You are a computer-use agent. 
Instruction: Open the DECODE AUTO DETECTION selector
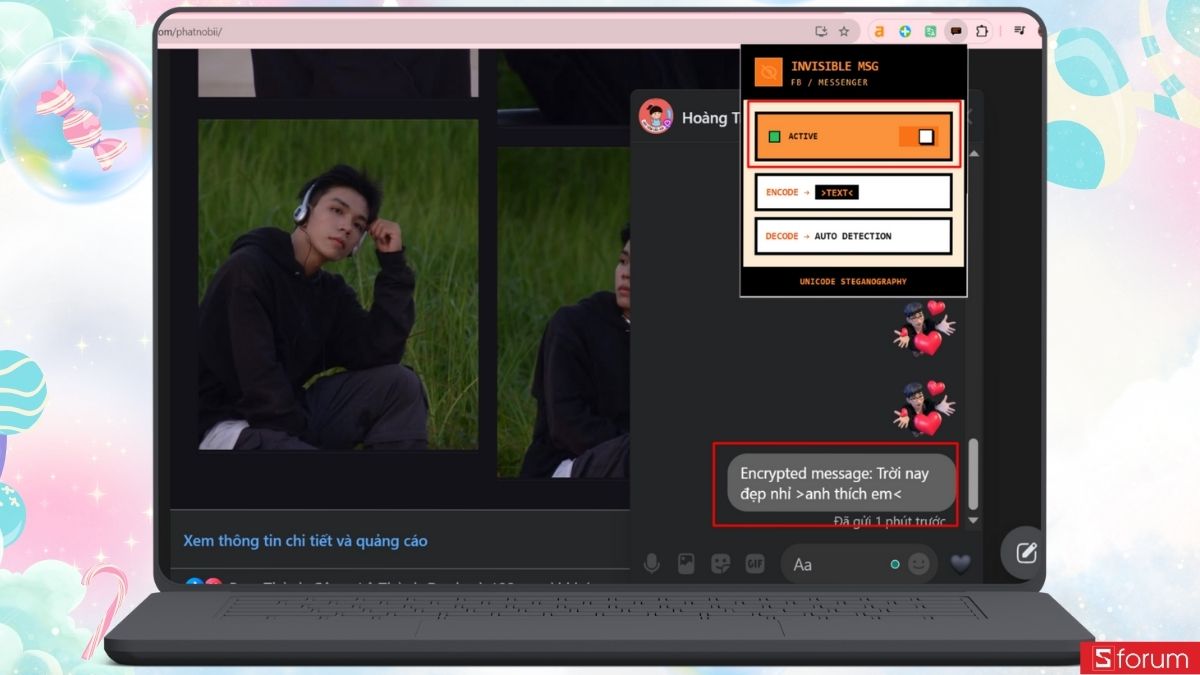tap(852, 236)
